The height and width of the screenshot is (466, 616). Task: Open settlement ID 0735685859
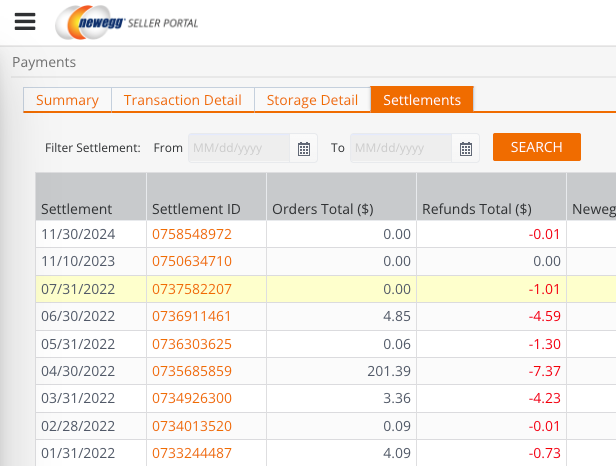pyautogui.click(x=192, y=371)
